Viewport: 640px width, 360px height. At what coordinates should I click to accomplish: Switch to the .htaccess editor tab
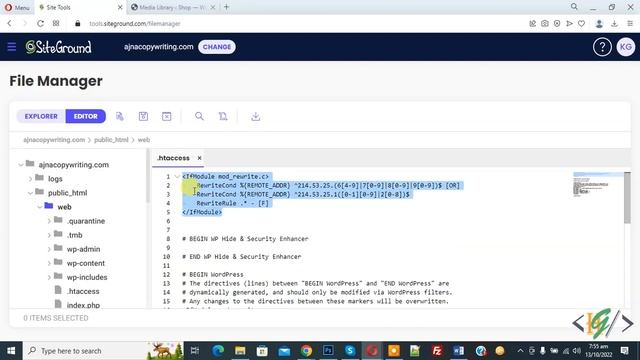click(x=173, y=158)
